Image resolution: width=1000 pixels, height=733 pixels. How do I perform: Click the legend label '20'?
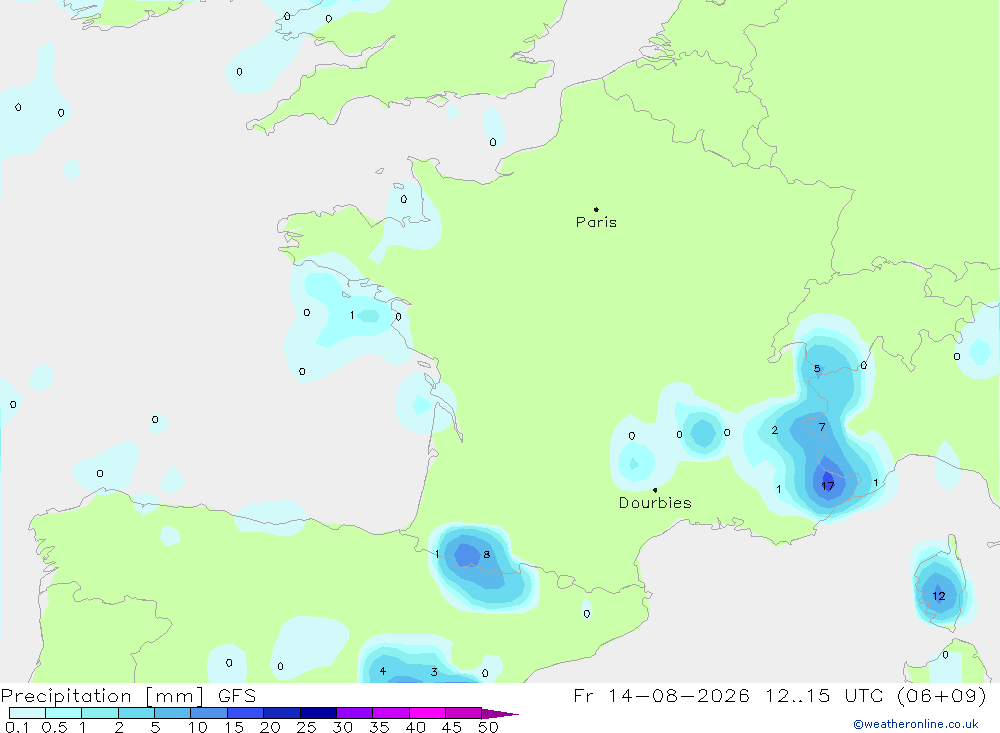click(x=270, y=727)
